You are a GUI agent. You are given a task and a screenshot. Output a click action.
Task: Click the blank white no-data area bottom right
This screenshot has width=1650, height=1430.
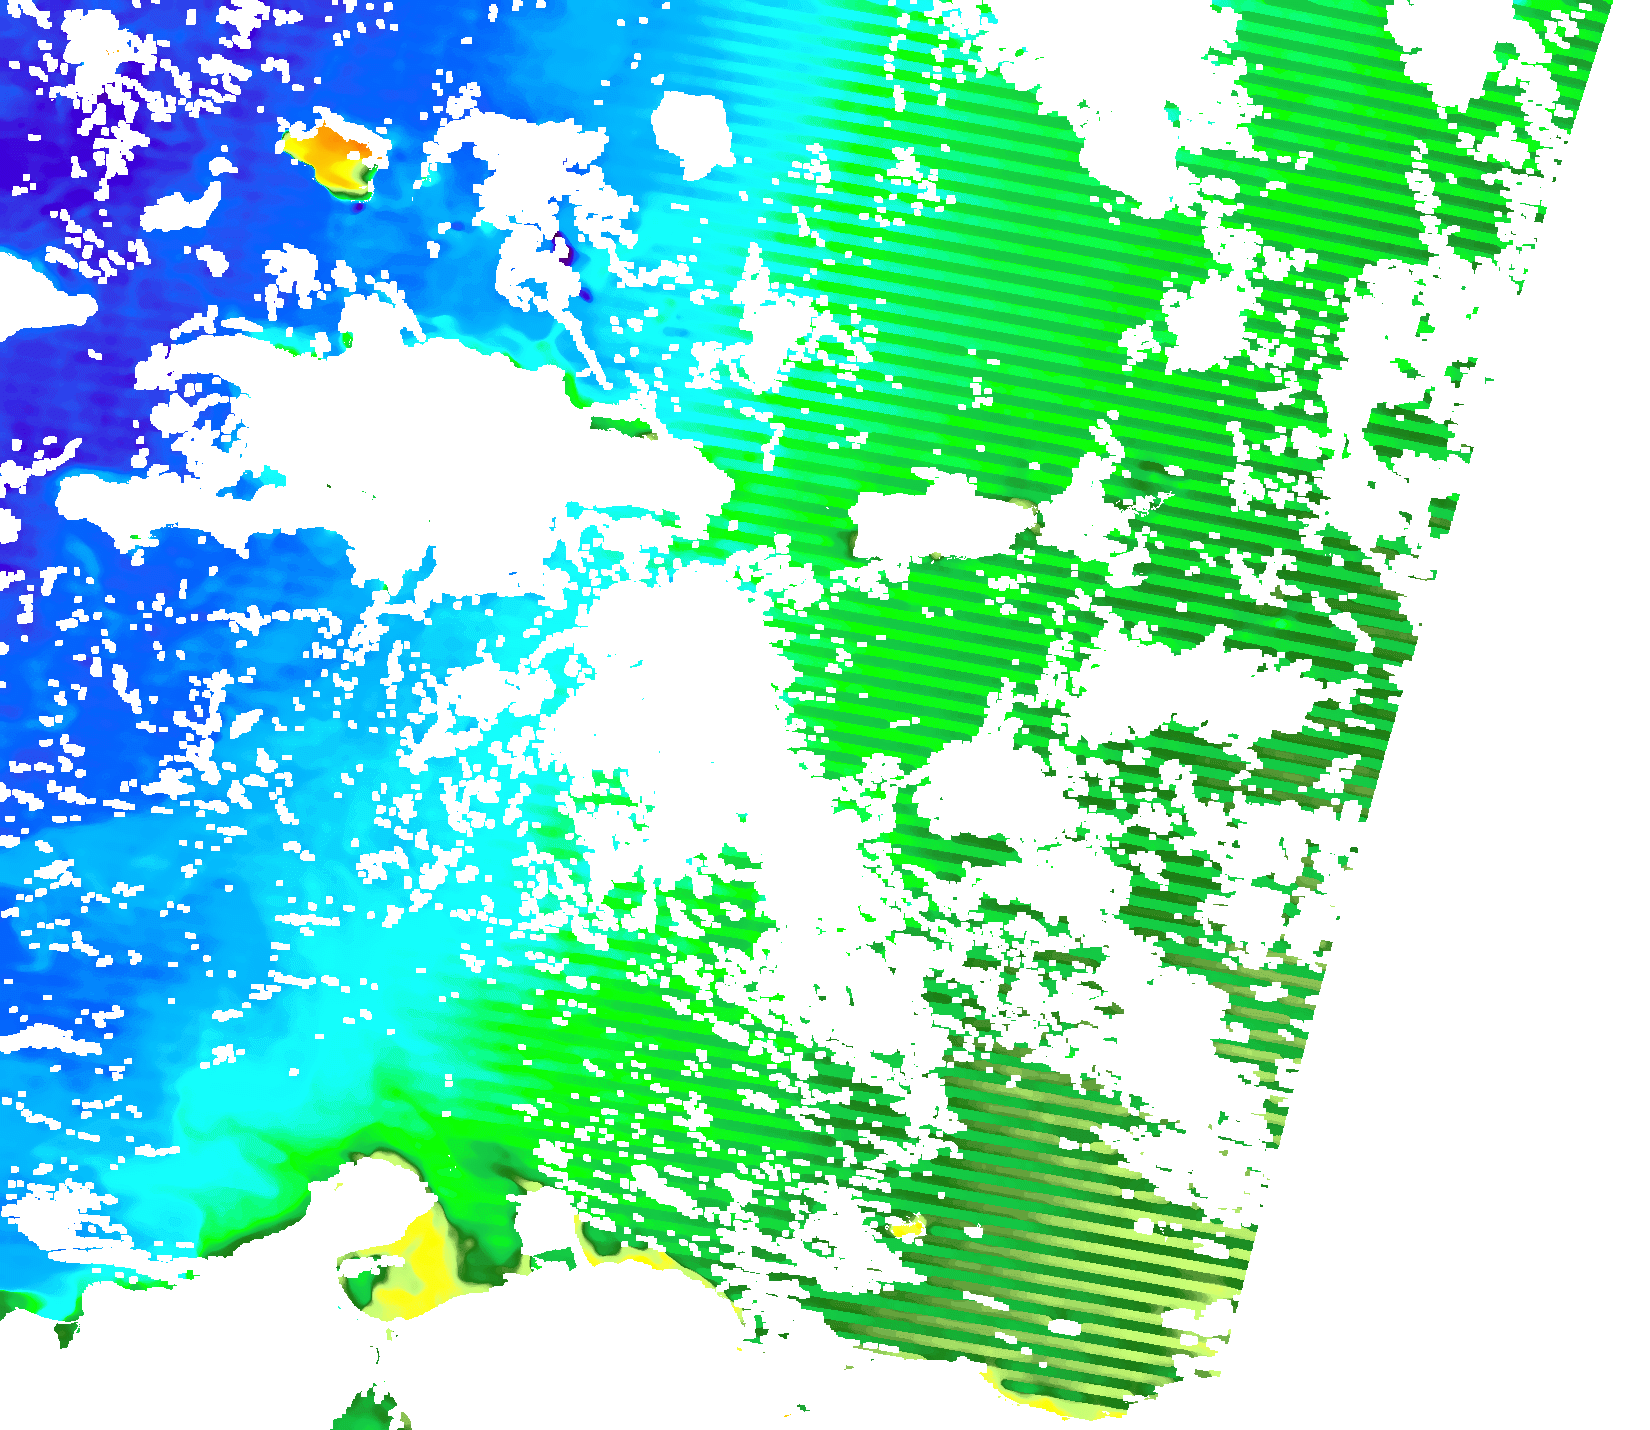(1450, 1200)
